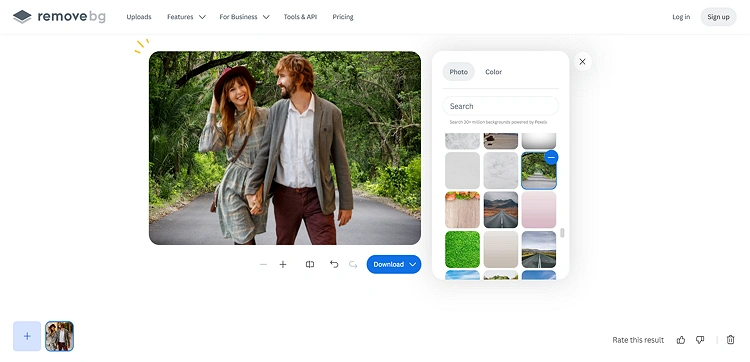The image size is (750, 362).
Task: Switch to the Photo tab
Action: [x=459, y=72]
